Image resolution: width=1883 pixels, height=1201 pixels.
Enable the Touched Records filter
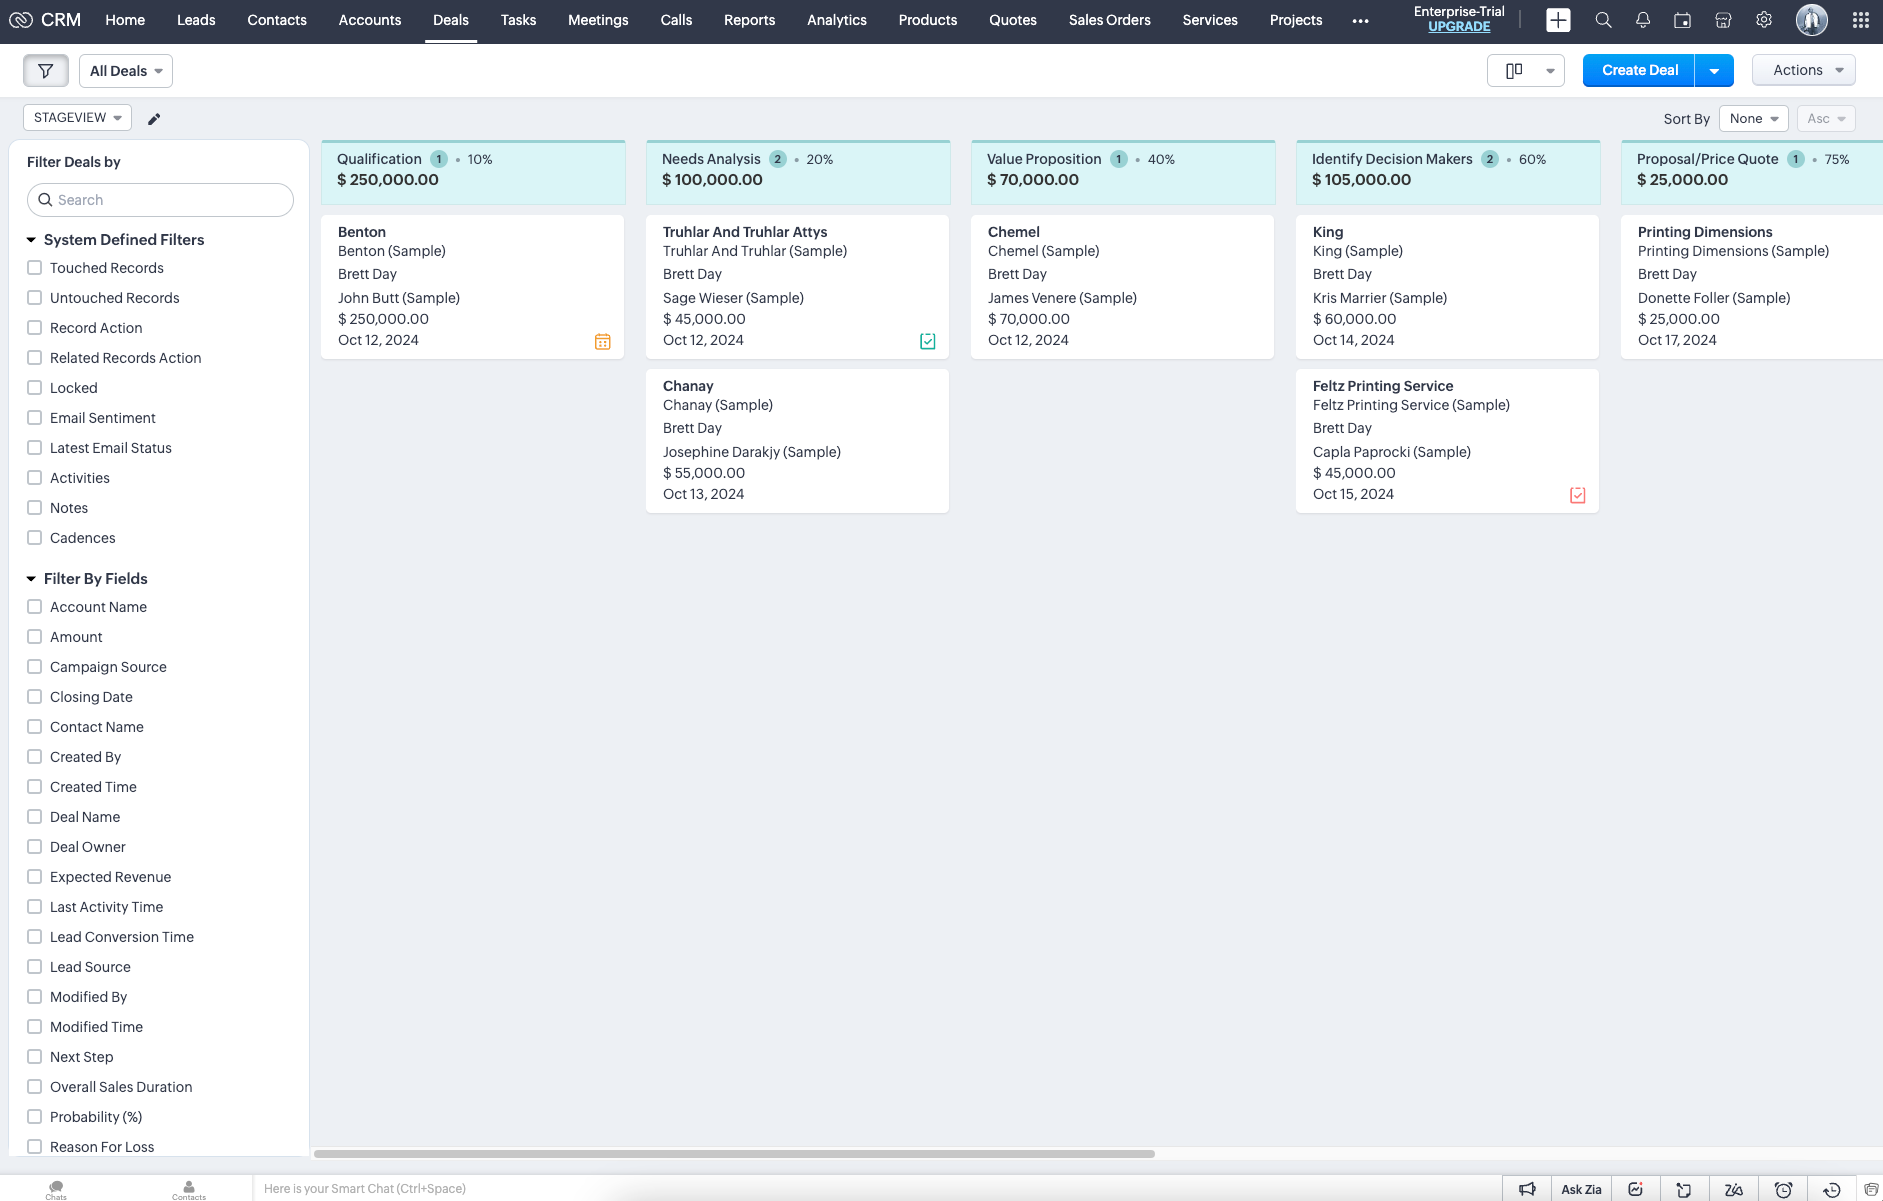[x=35, y=268]
